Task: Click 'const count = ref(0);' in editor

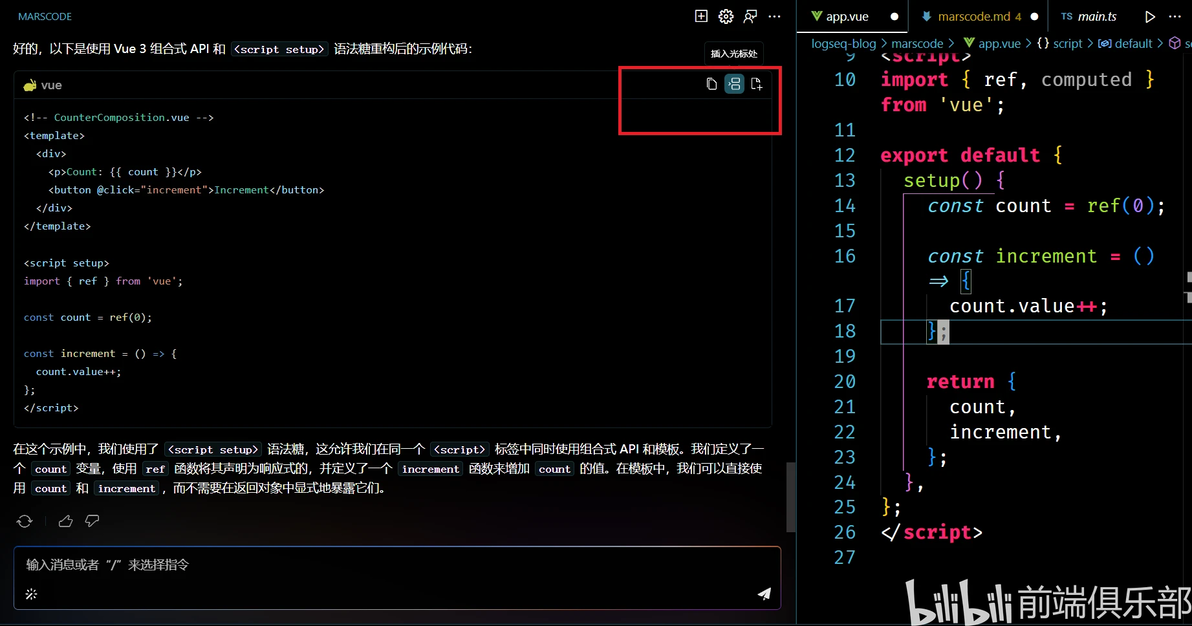Action: pyautogui.click(x=1046, y=206)
